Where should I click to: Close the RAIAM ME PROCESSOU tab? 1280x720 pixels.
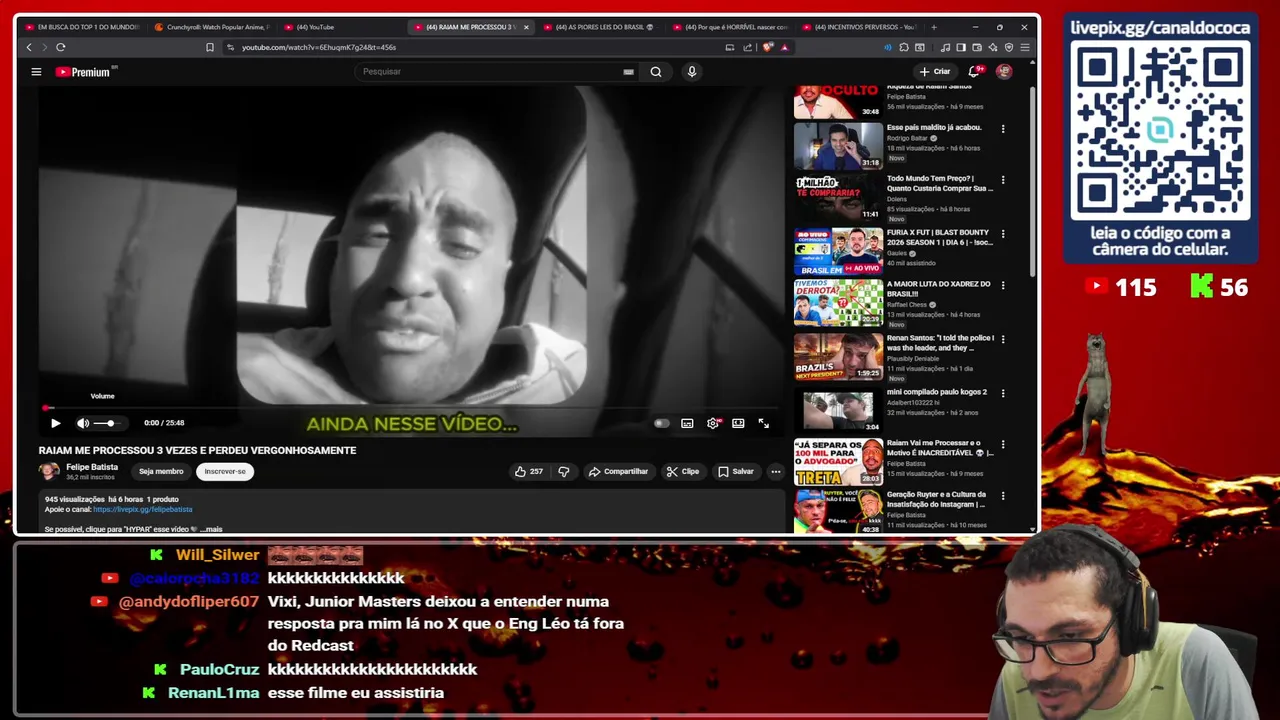pyautogui.click(x=526, y=27)
